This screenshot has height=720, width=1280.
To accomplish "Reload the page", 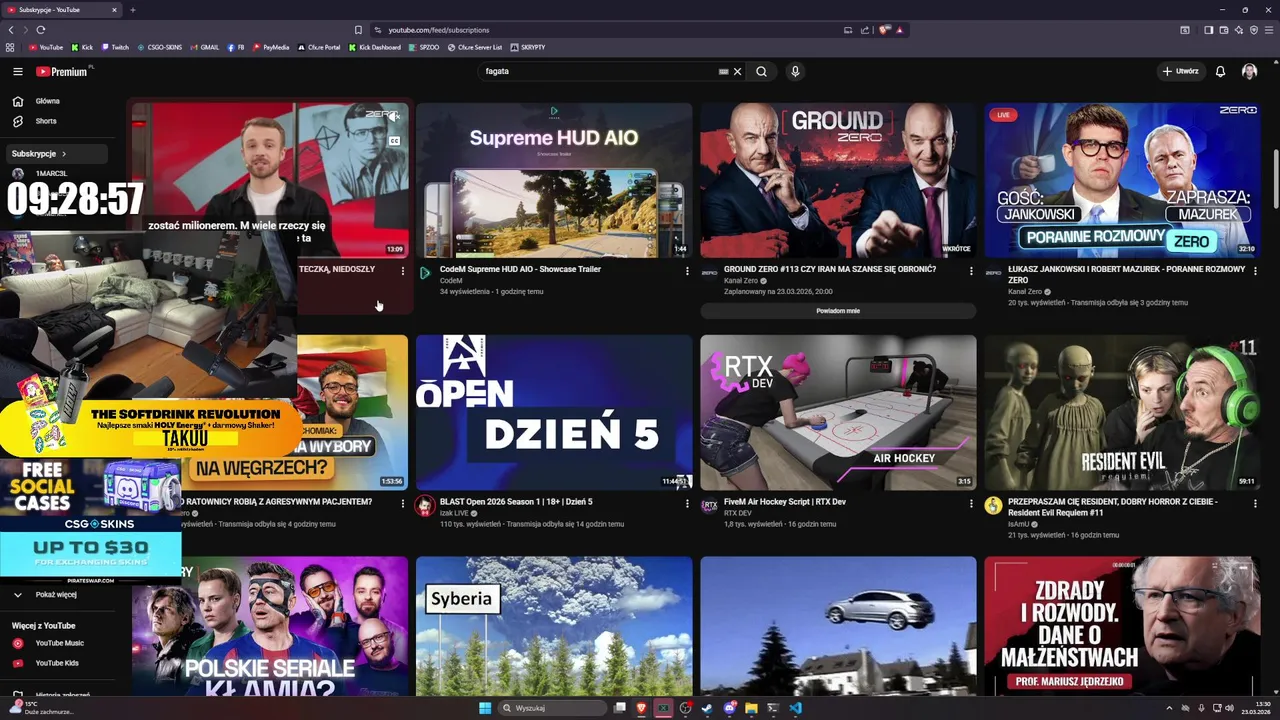I will pyautogui.click(x=41, y=30).
